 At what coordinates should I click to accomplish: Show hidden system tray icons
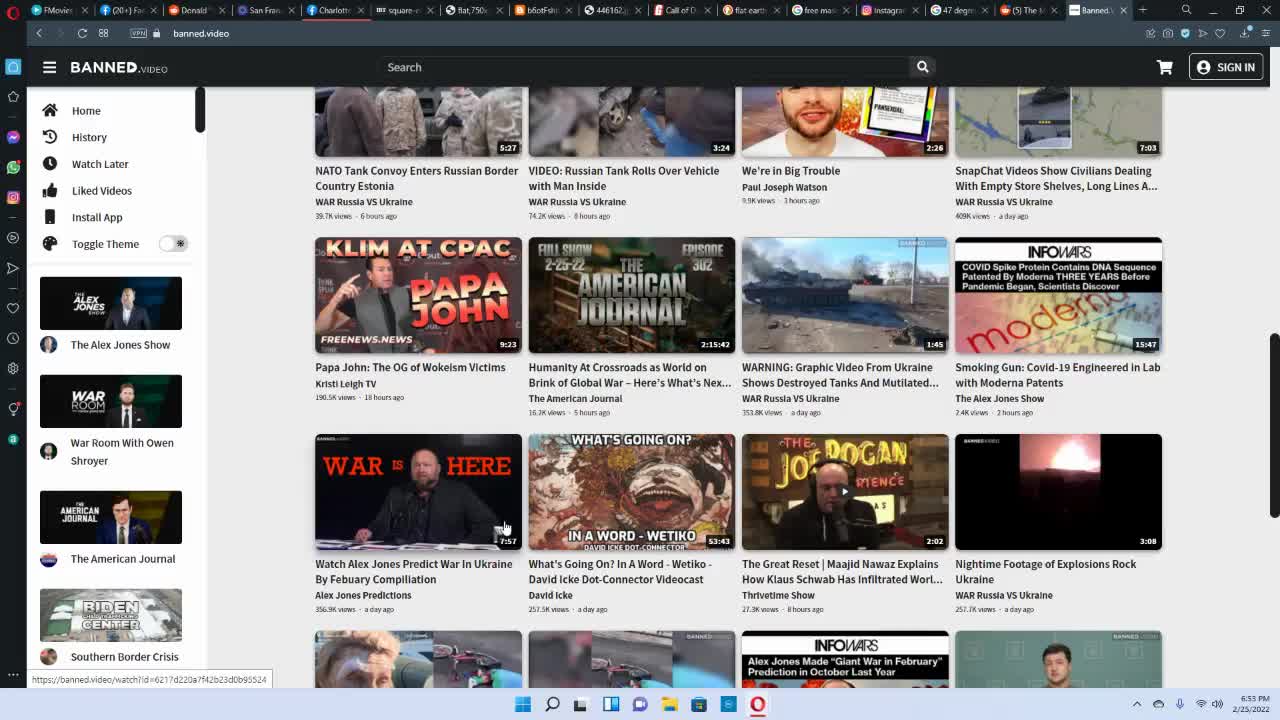[x=1137, y=704]
